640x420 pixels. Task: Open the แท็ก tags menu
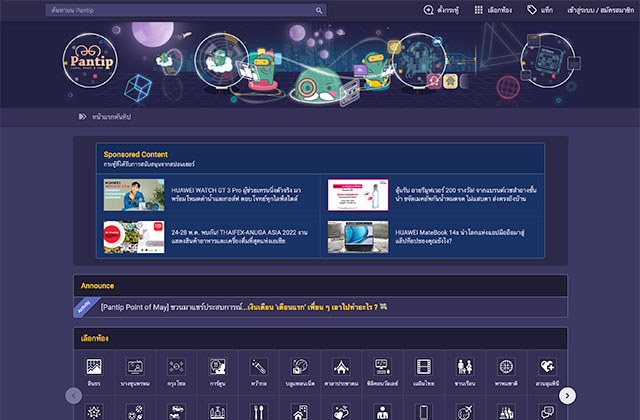click(x=540, y=10)
